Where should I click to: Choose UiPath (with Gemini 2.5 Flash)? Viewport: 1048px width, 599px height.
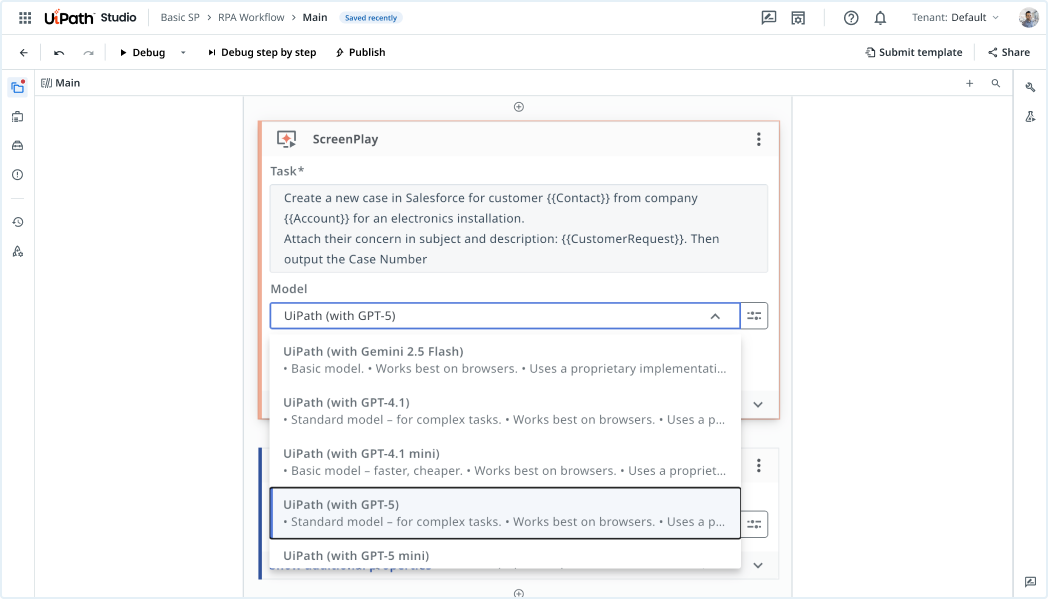(505, 360)
